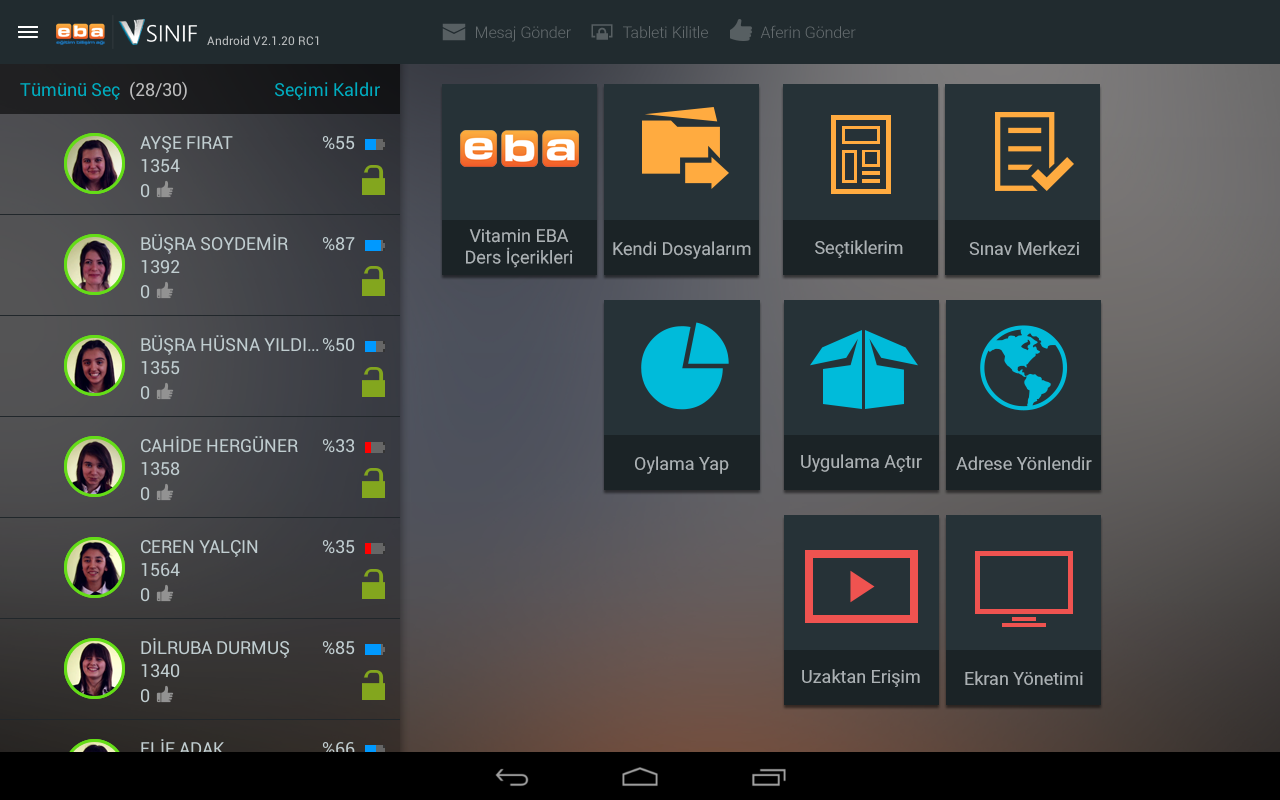Send a message with the Mesaj Gönder envelope
Screen dimensions: 1280x800
pyautogui.click(x=507, y=32)
